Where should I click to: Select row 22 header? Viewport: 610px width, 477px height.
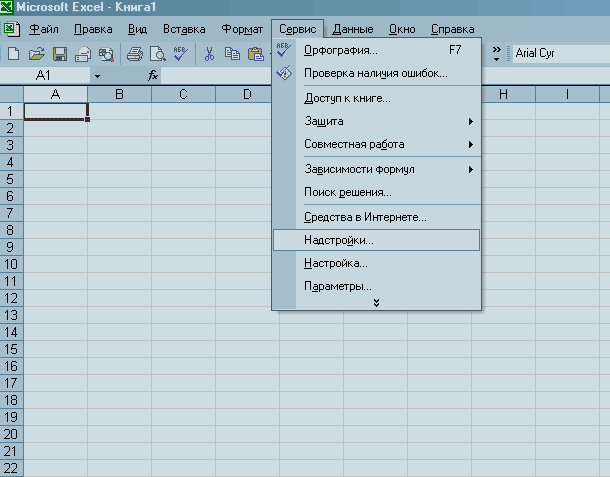(x=11, y=468)
